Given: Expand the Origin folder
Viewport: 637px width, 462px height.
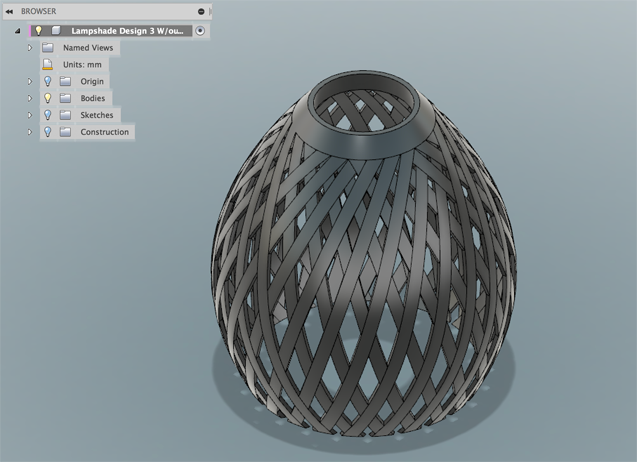Looking at the screenshot, I should (30, 81).
